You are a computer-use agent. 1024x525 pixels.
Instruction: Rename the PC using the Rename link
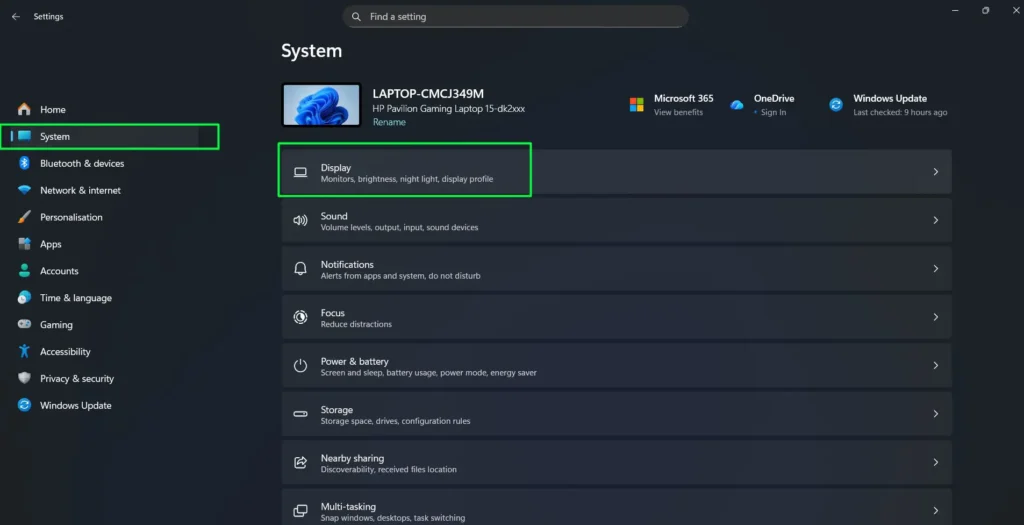point(389,122)
